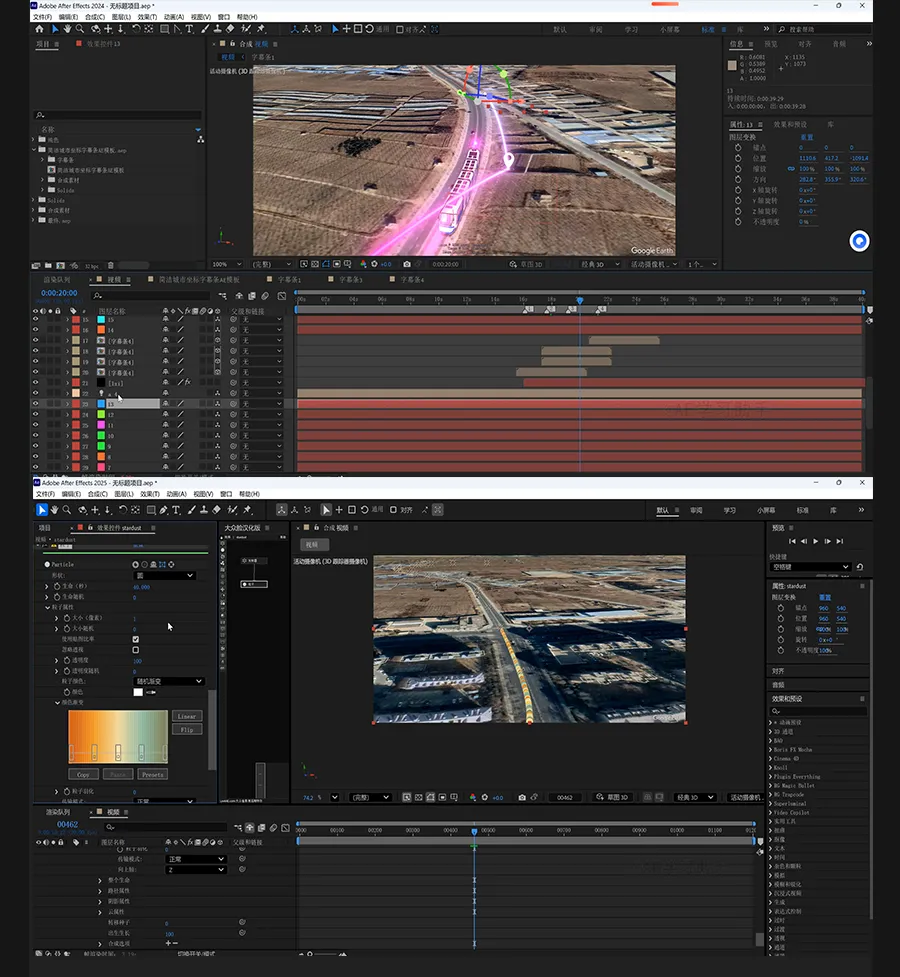This screenshot has height=977, width=900.
Task: Enable the 忽略透视 checkbox
Action: click(x=136, y=650)
